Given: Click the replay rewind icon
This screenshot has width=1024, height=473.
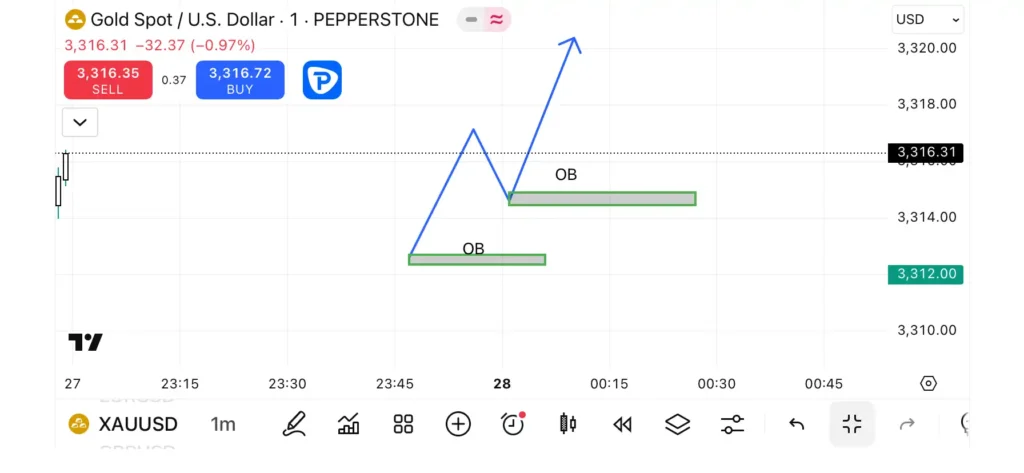Looking at the screenshot, I should coord(622,425).
